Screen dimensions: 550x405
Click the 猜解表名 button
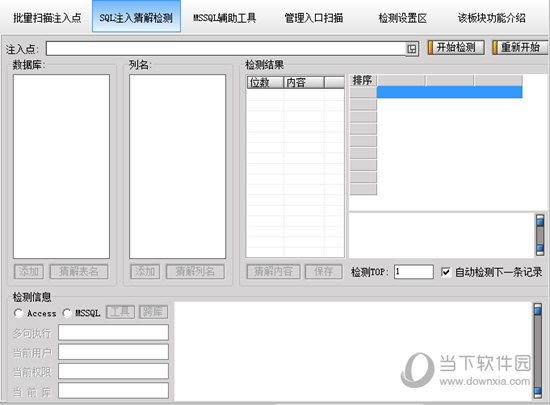pos(79,271)
